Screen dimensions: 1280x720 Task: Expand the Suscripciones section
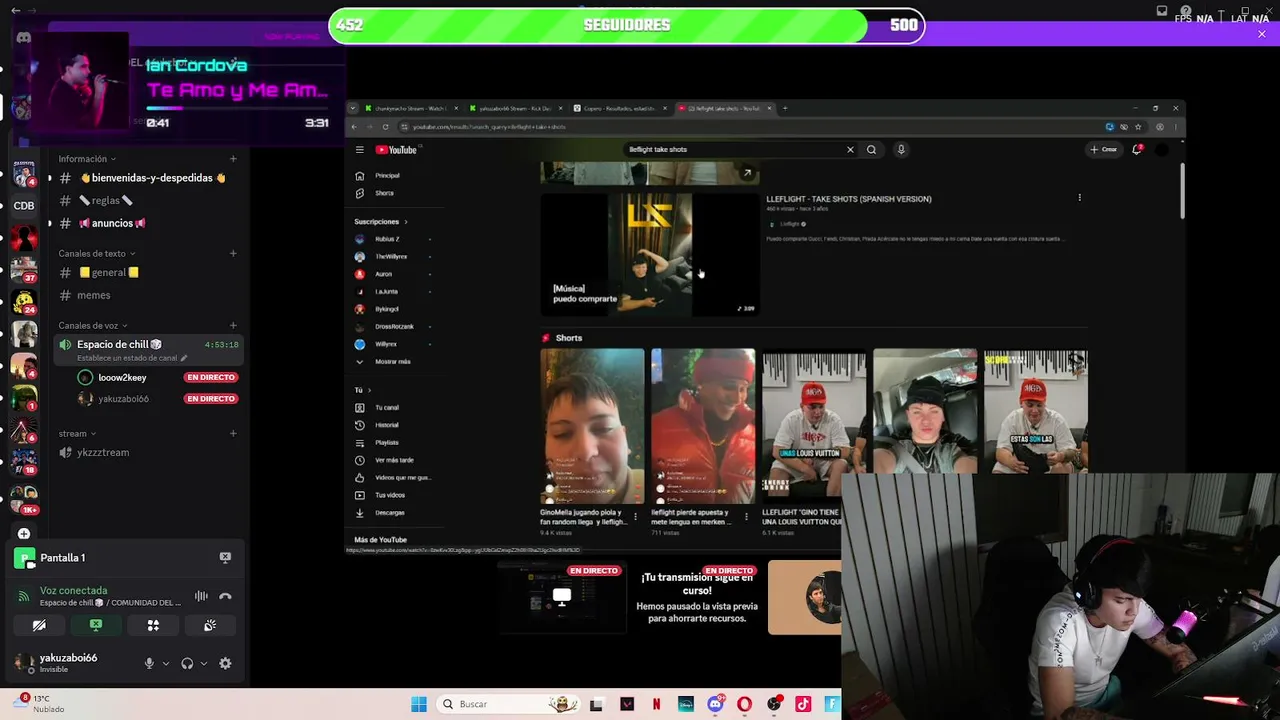[x=380, y=222]
